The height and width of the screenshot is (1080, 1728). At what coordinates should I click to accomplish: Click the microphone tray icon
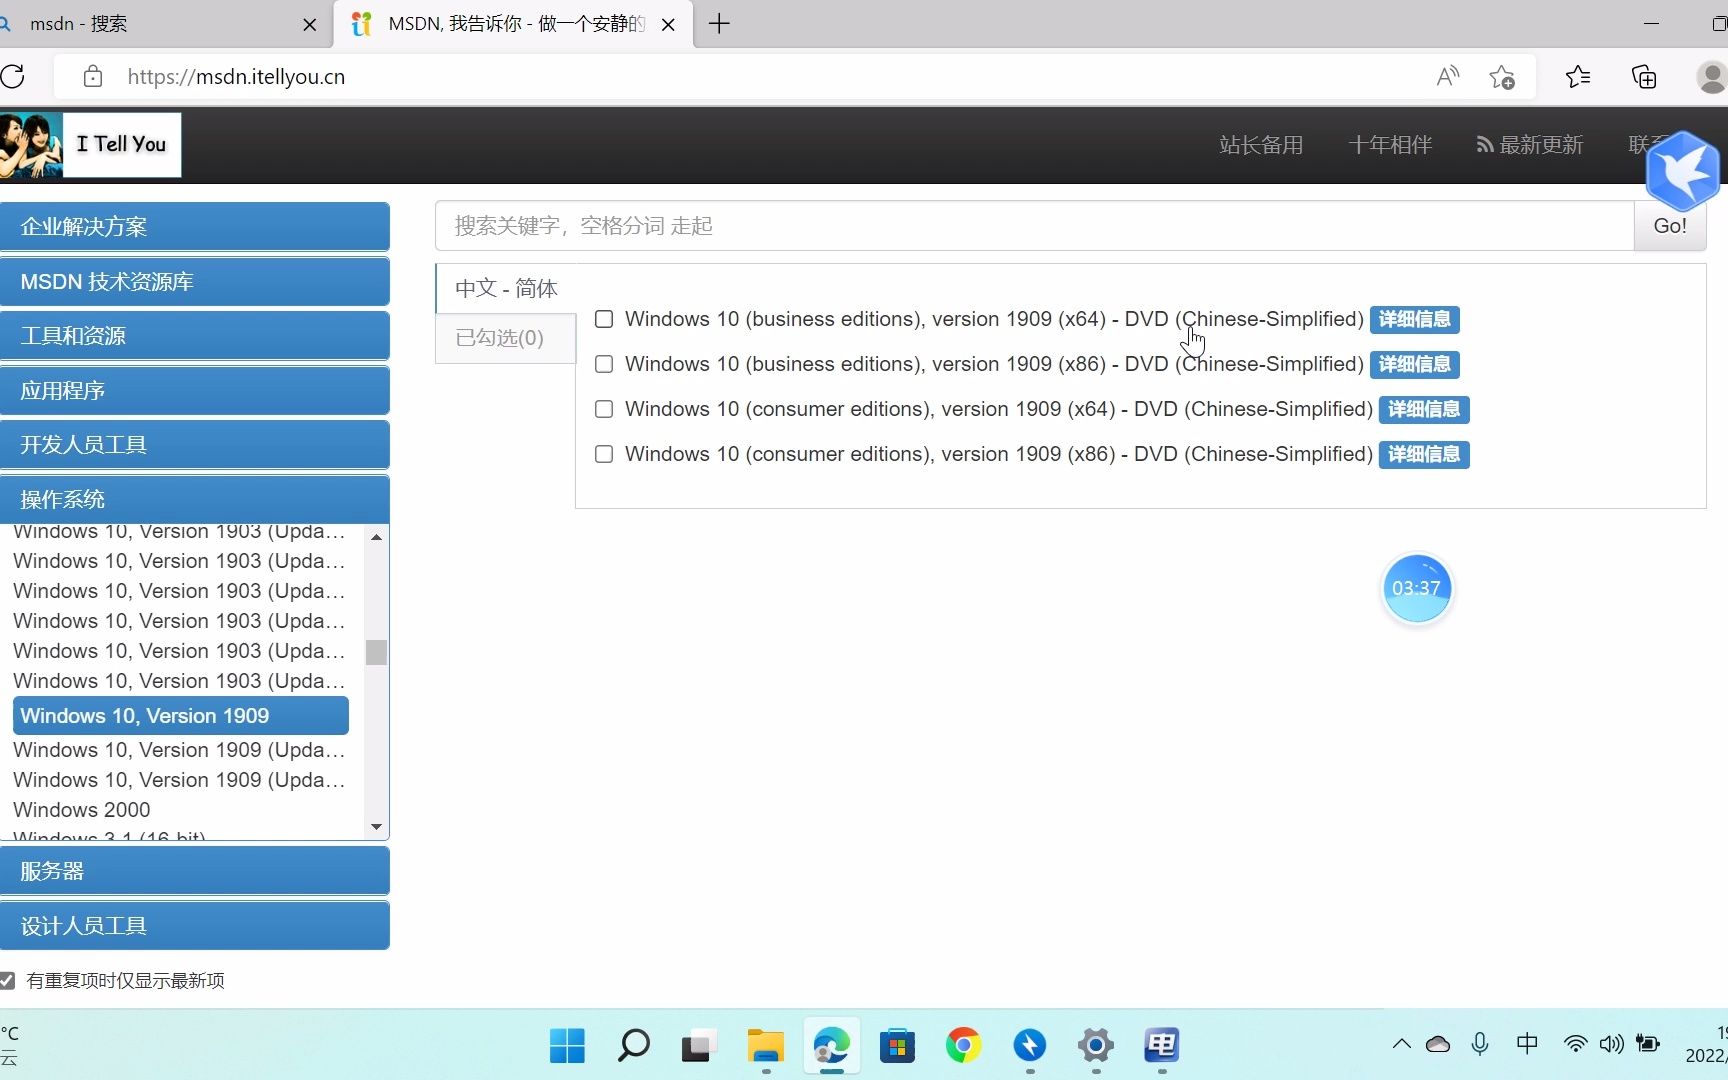(1480, 1044)
